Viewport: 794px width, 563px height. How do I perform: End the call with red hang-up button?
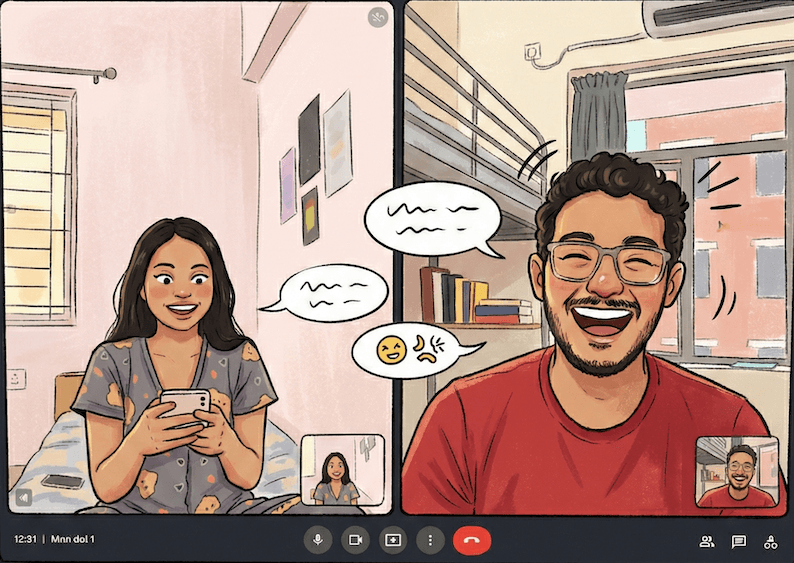pyautogui.click(x=472, y=540)
